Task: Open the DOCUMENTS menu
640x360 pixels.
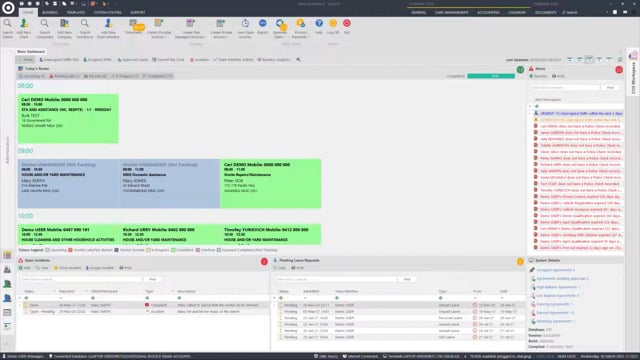Action: click(x=545, y=12)
